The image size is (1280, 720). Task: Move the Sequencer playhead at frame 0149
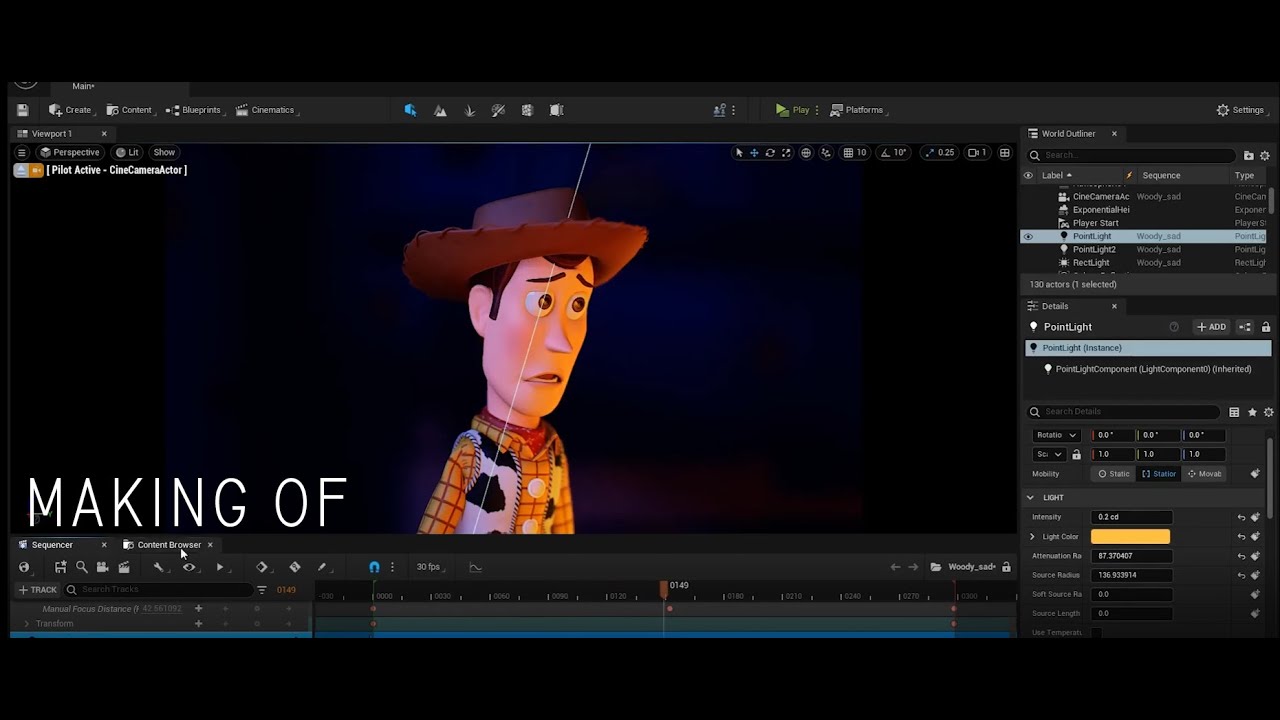click(x=664, y=588)
